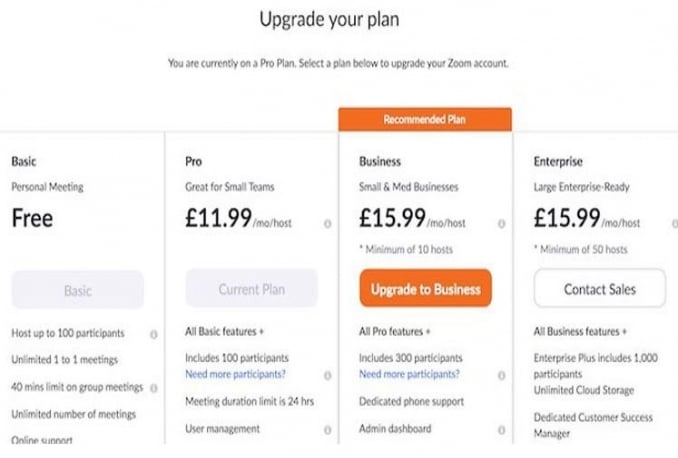Expand All Basic features + in Pro
The height and width of the screenshot is (458, 678).
point(224,331)
